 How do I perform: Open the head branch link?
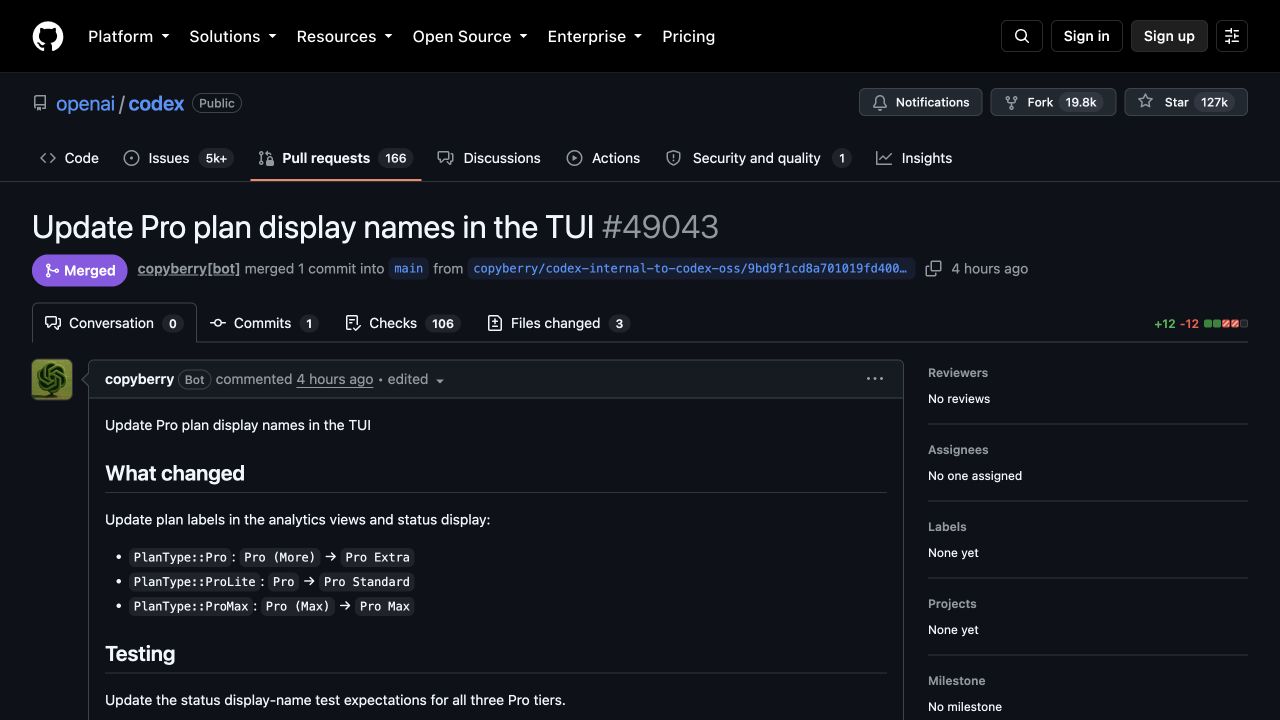[x=691, y=268]
